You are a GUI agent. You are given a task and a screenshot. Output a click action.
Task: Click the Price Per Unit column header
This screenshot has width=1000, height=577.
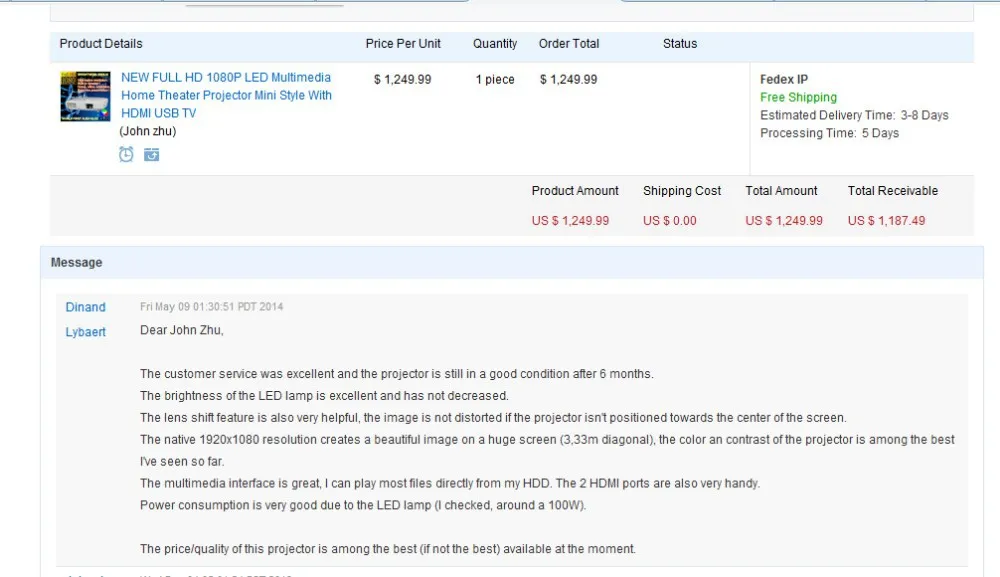(403, 43)
